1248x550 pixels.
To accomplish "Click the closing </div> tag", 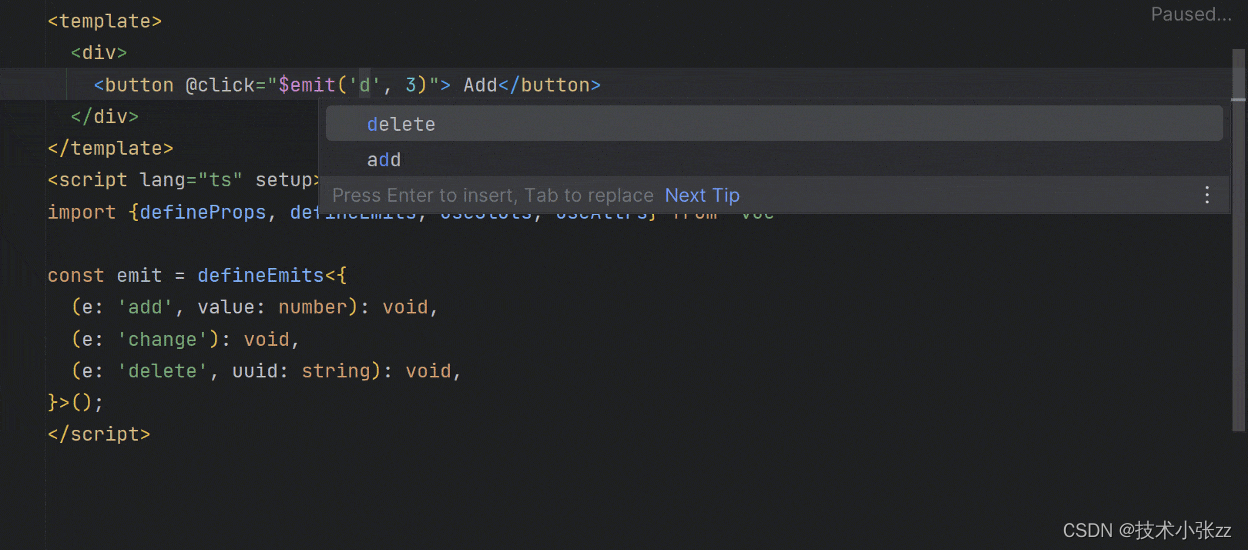I will click(x=105, y=116).
